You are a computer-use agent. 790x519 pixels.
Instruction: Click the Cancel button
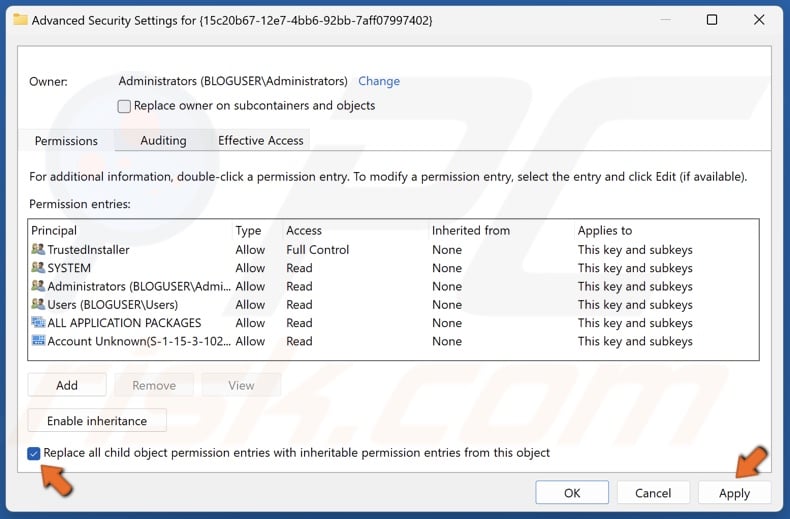point(653,492)
